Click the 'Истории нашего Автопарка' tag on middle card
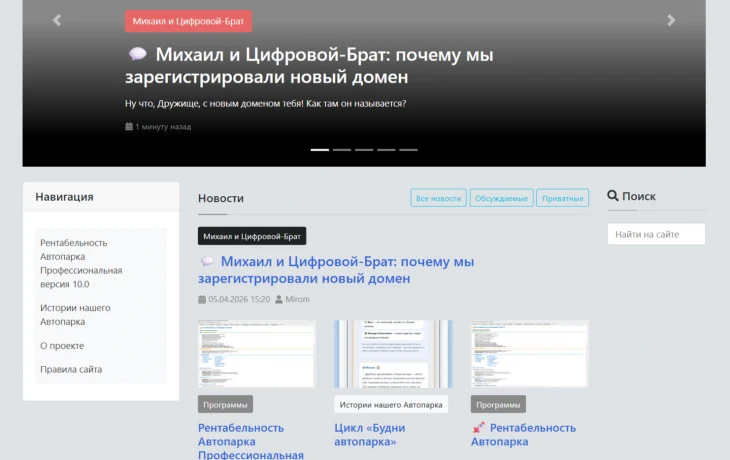 (391, 404)
